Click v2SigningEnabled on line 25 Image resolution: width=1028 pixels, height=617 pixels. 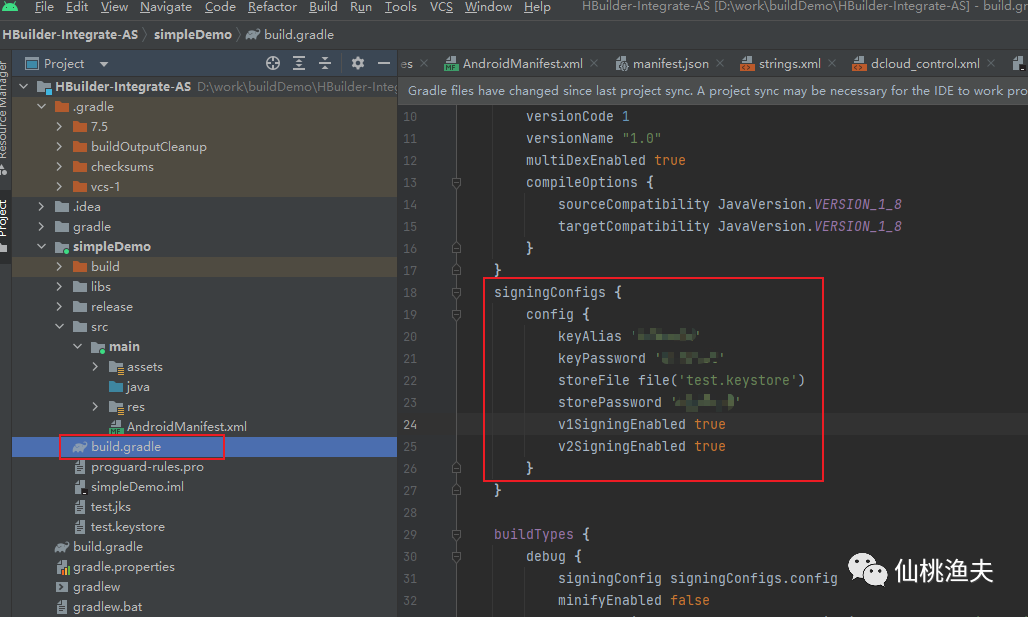(x=622, y=447)
